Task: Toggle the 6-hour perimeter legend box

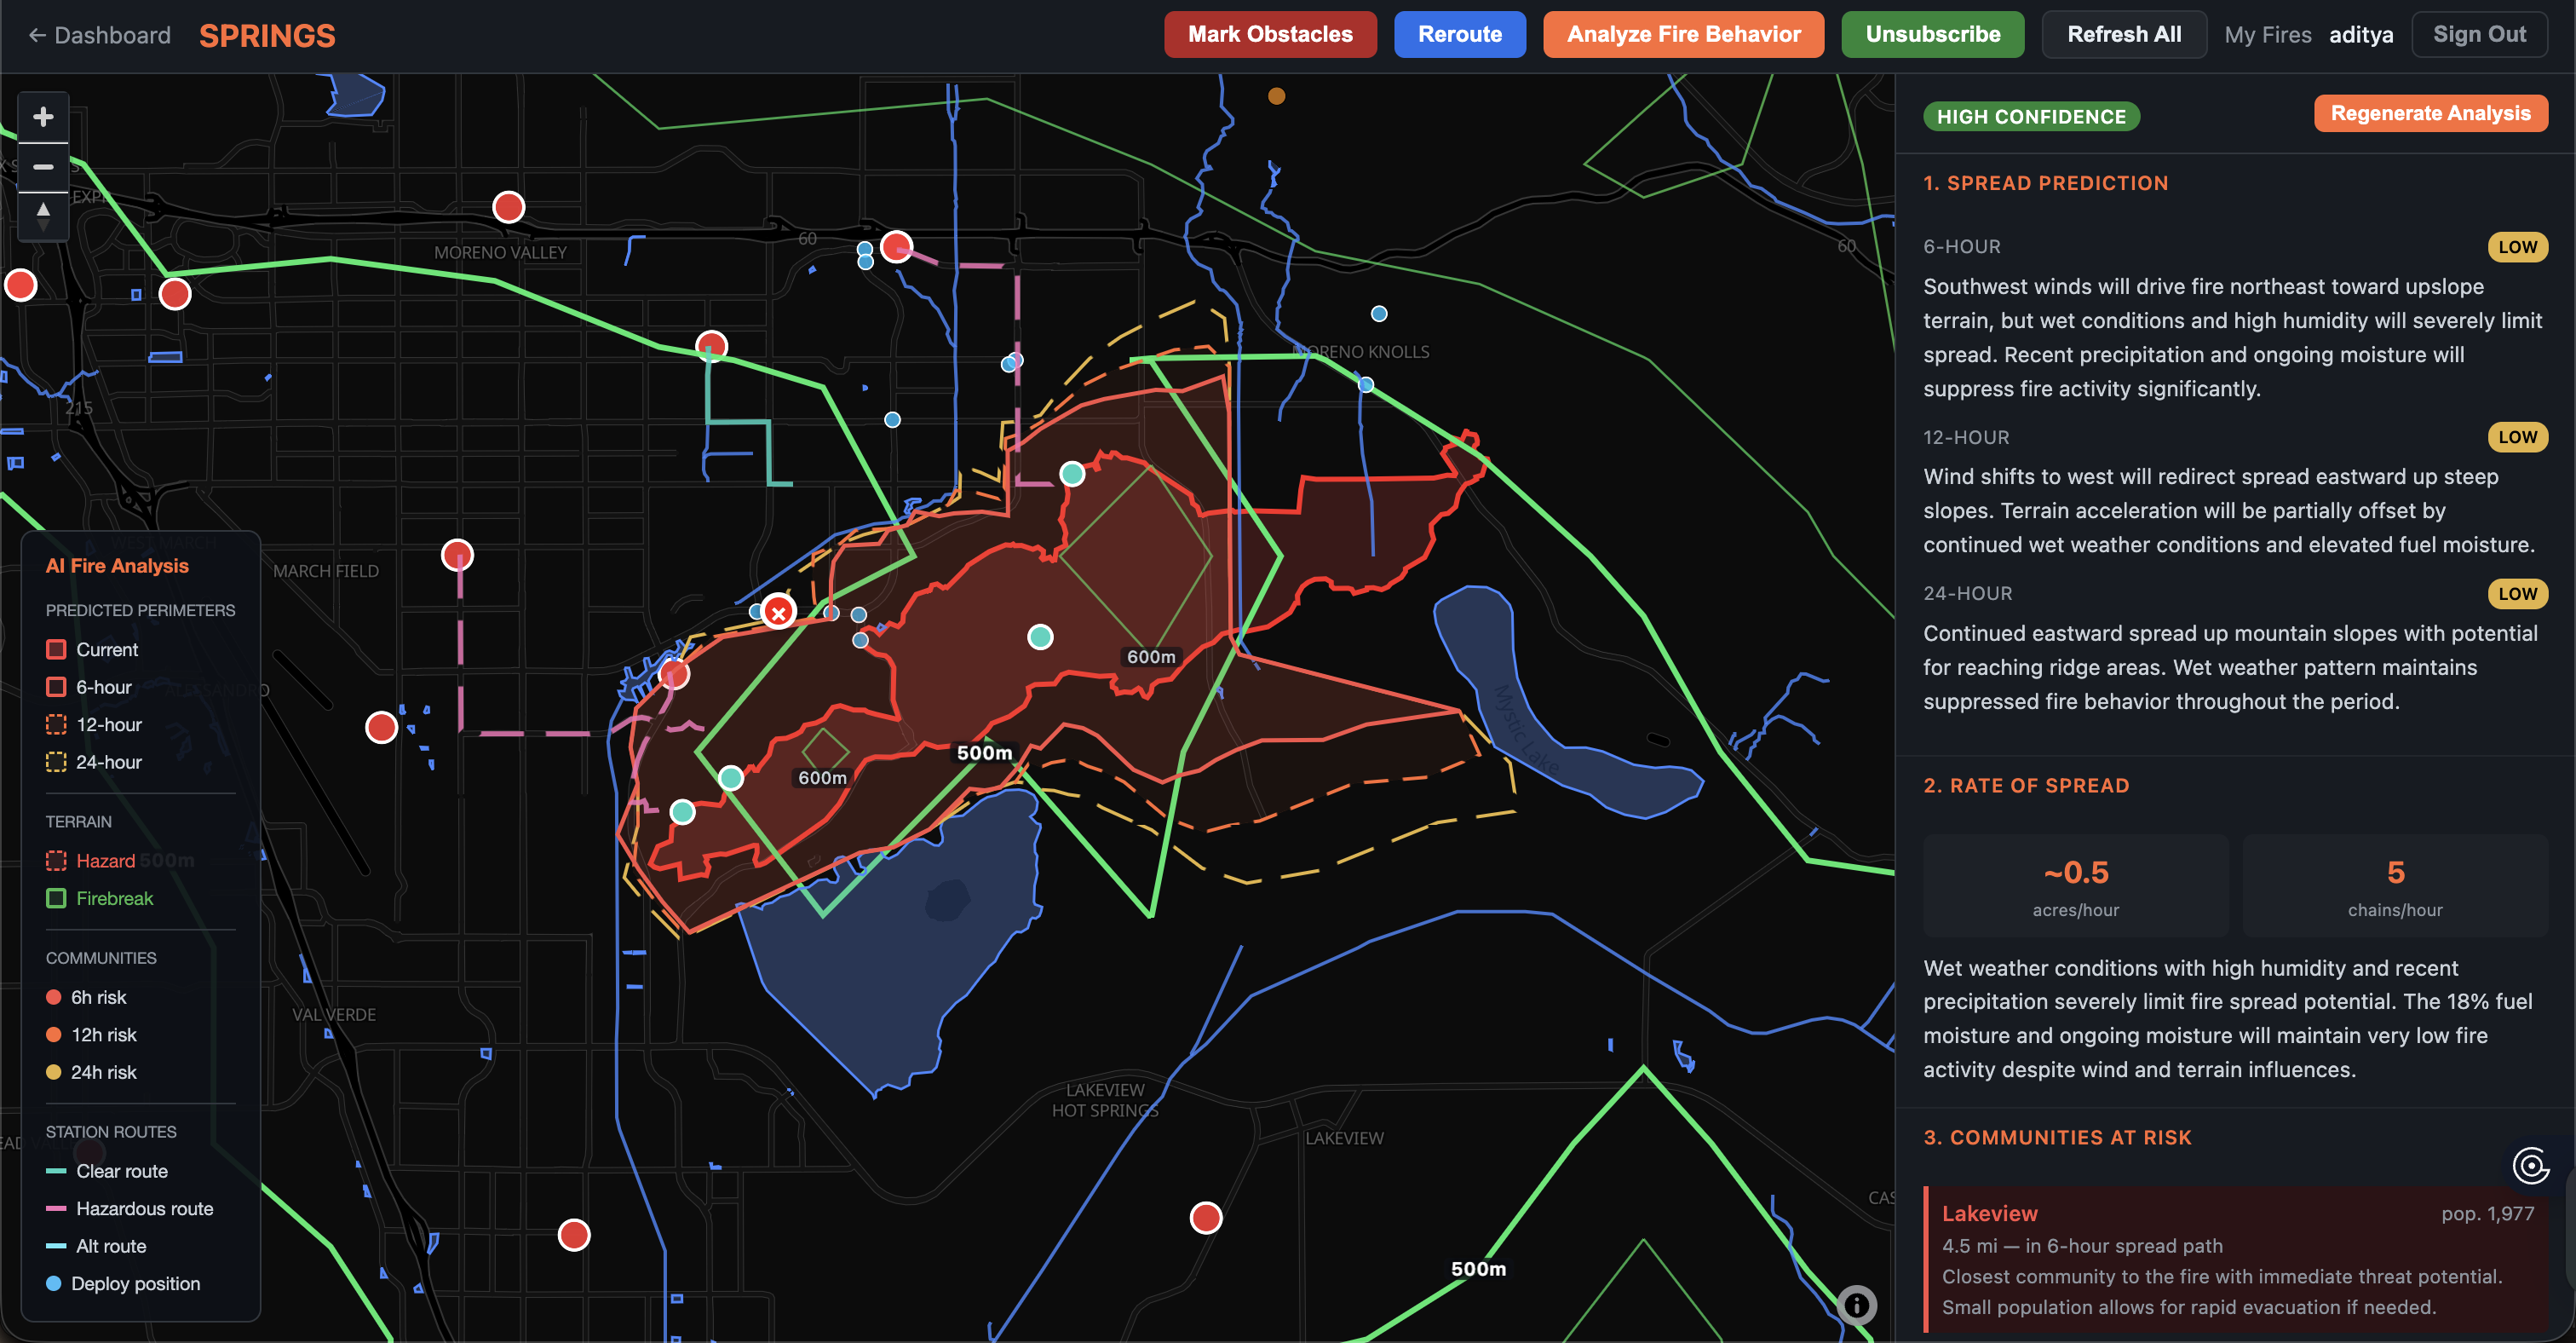Action: coord(56,687)
